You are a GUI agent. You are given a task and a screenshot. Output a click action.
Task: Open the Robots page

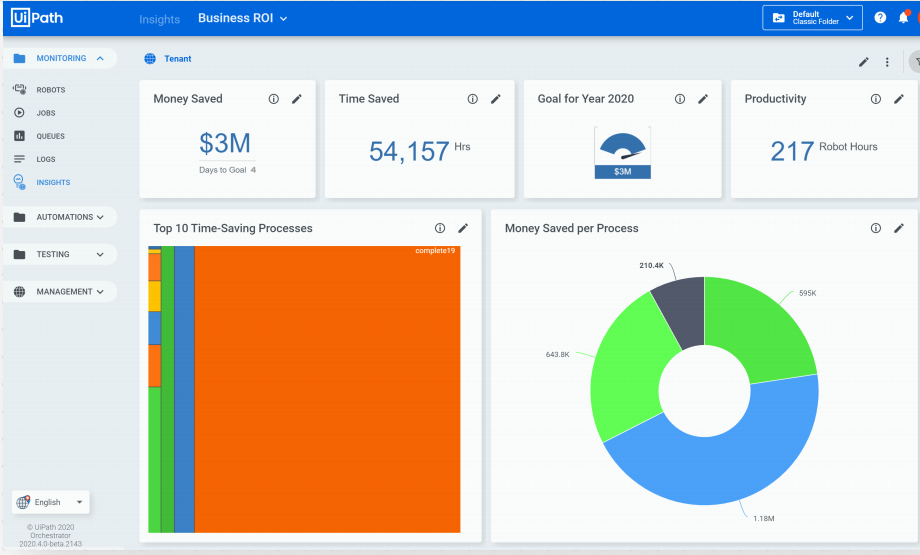(x=50, y=90)
